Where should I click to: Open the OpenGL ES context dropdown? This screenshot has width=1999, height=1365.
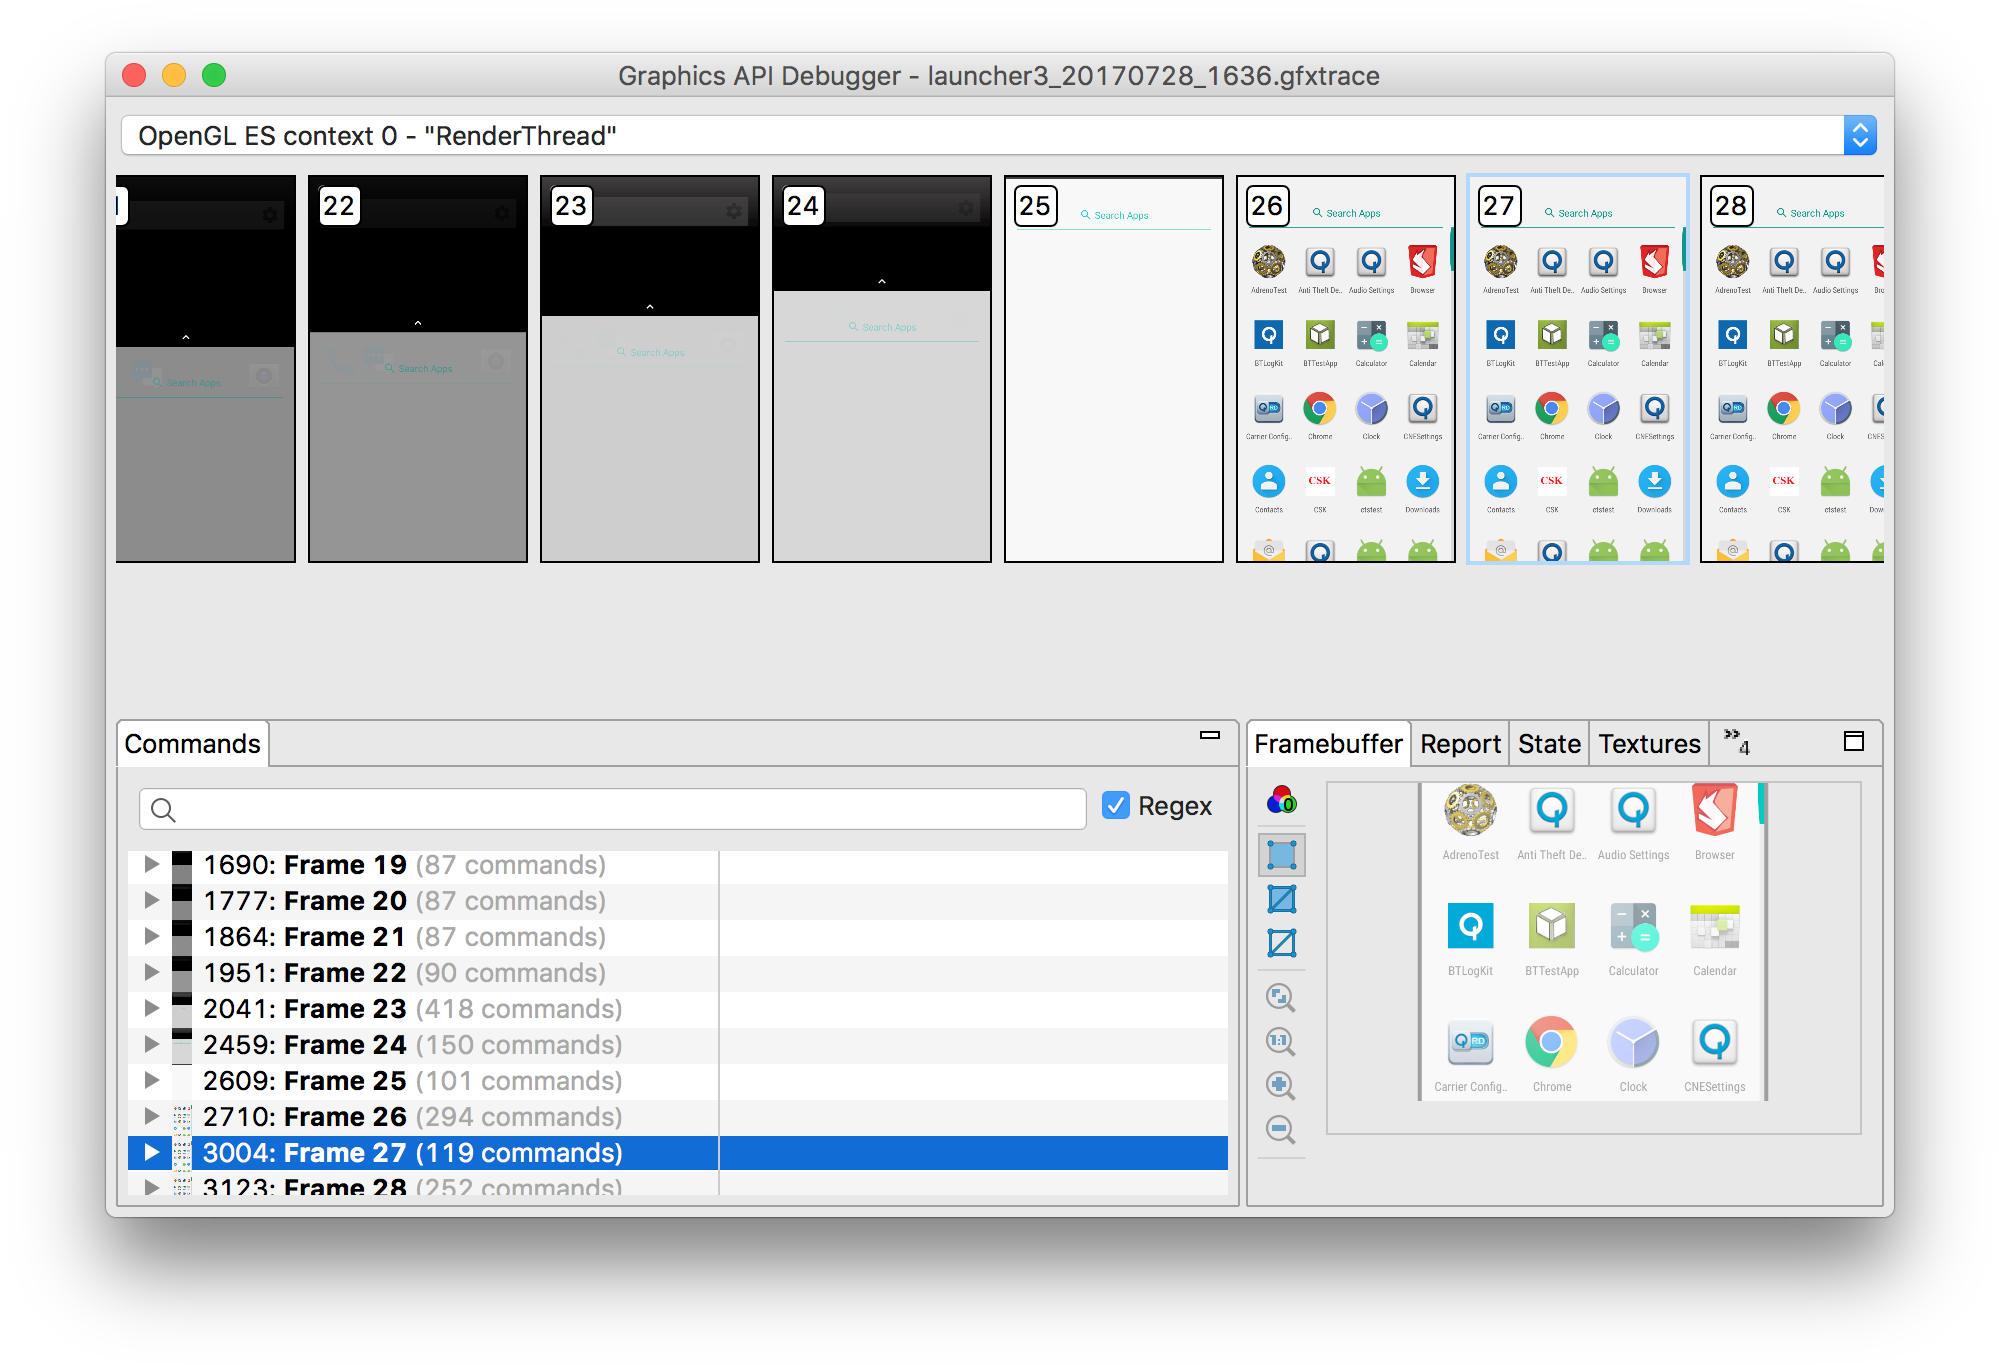pos(1859,135)
